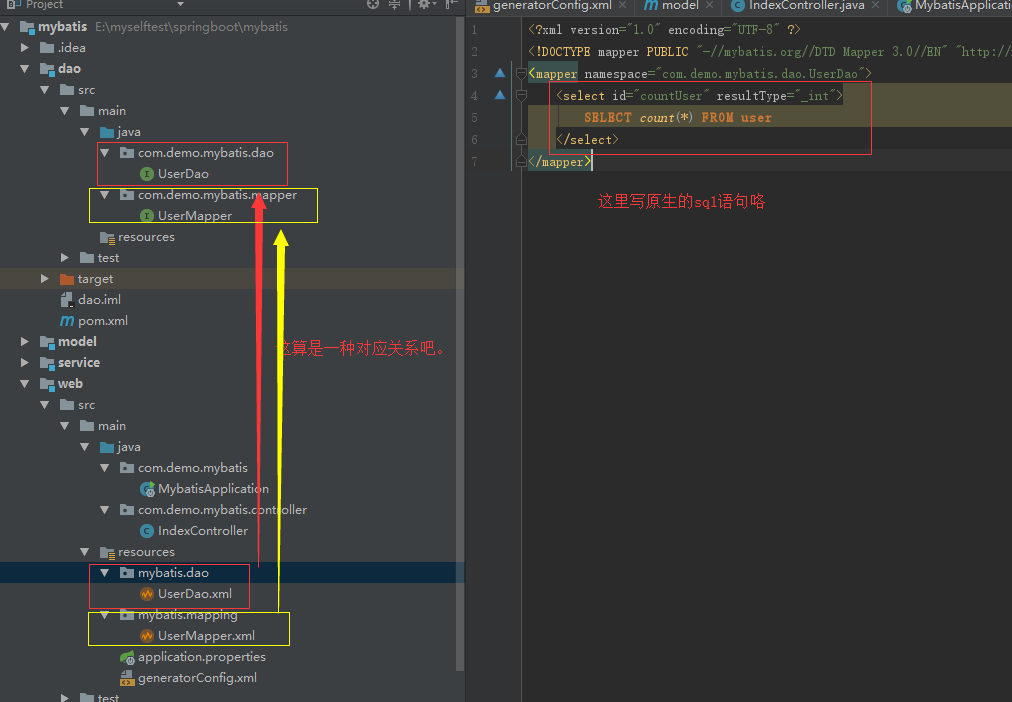Image resolution: width=1012 pixels, height=702 pixels.
Task: Click gutter navigation icon on line 4
Action: pos(500,95)
